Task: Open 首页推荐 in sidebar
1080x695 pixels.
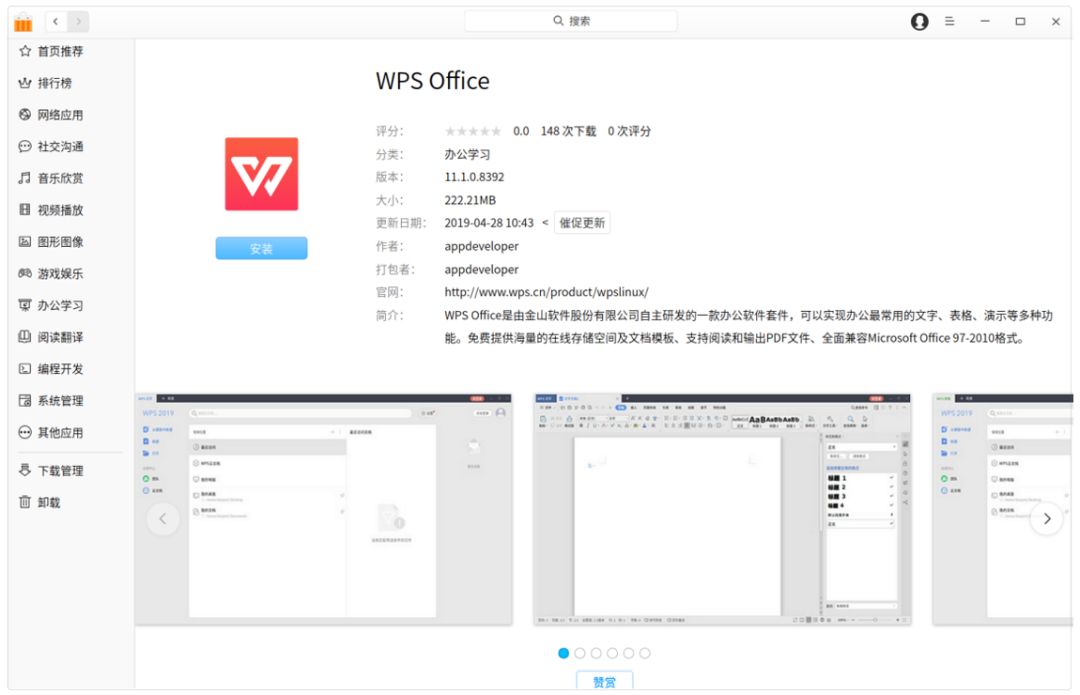Action: (51, 51)
